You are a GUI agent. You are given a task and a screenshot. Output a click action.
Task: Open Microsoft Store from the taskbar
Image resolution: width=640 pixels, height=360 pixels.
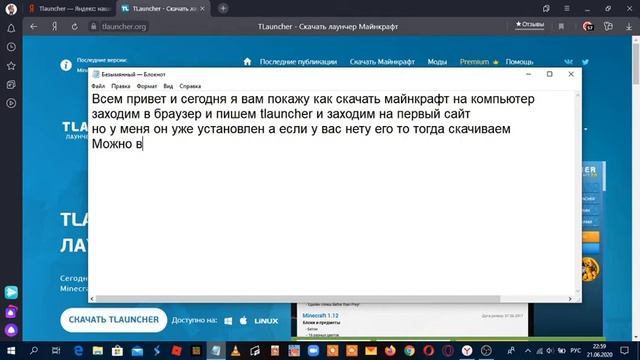click(x=118, y=351)
